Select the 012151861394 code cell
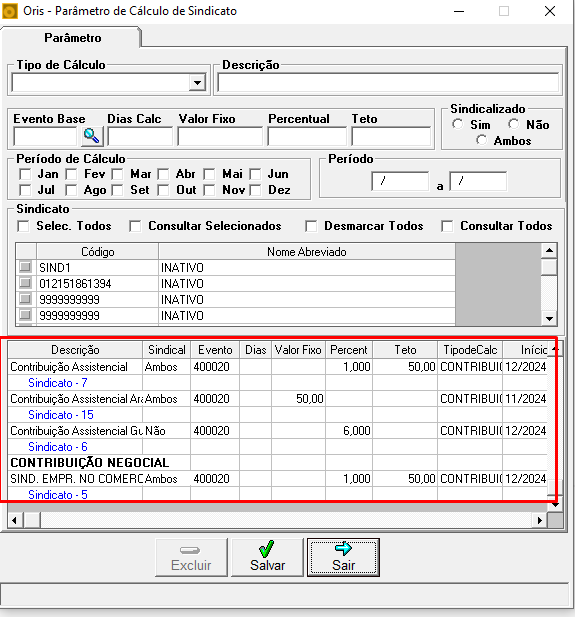 pyautogui.click(x=97, y=284)
